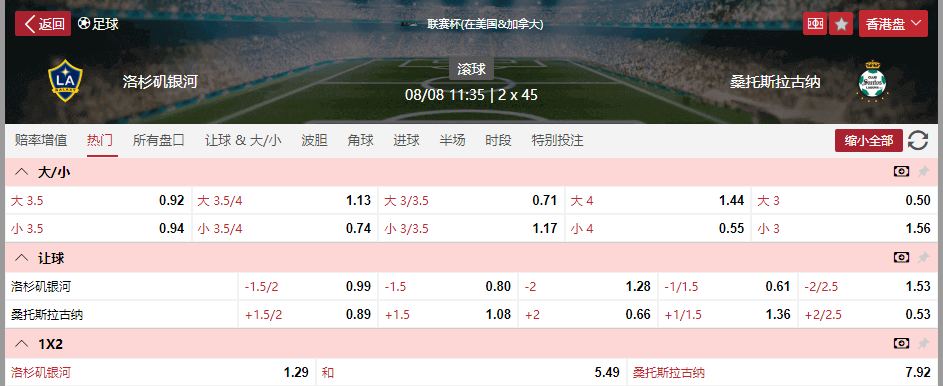This screenshot has height=386, width=943.
Task: Pin the 1X2 market
Action: [923, 344]
